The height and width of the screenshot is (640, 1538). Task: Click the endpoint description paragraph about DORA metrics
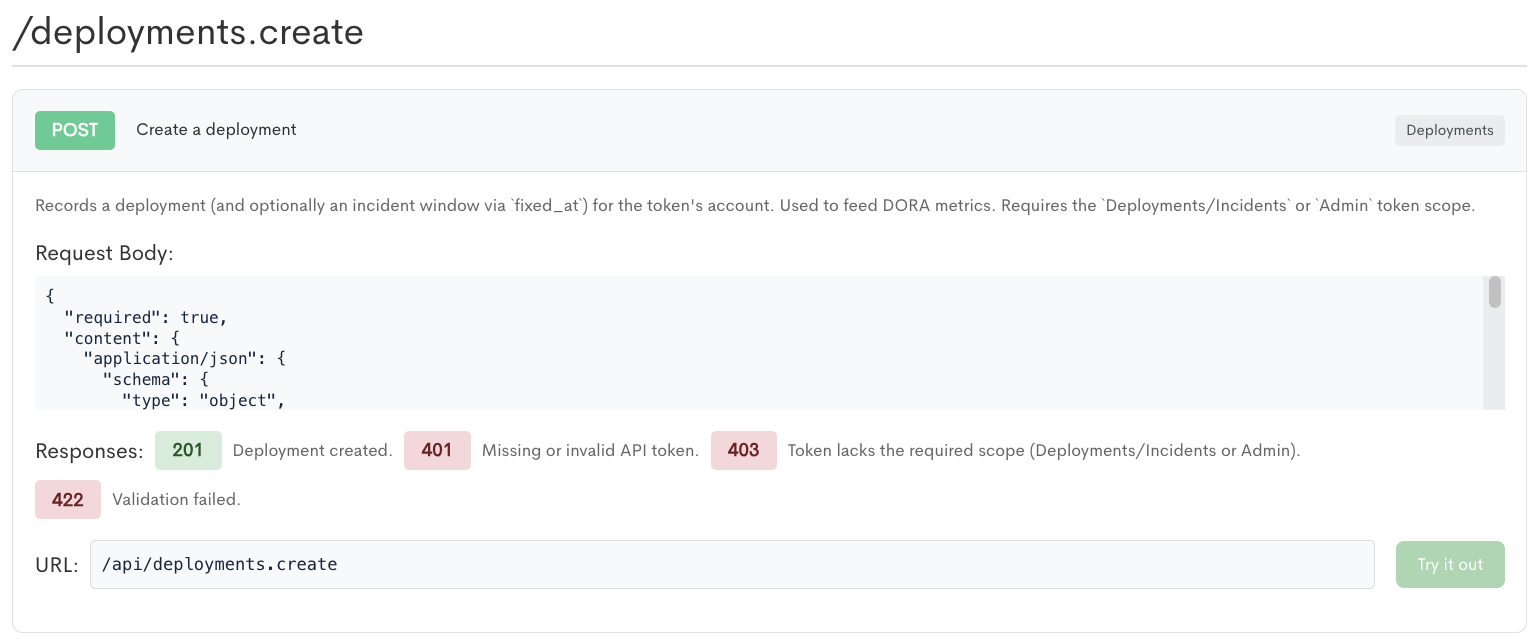click(755, 206)
